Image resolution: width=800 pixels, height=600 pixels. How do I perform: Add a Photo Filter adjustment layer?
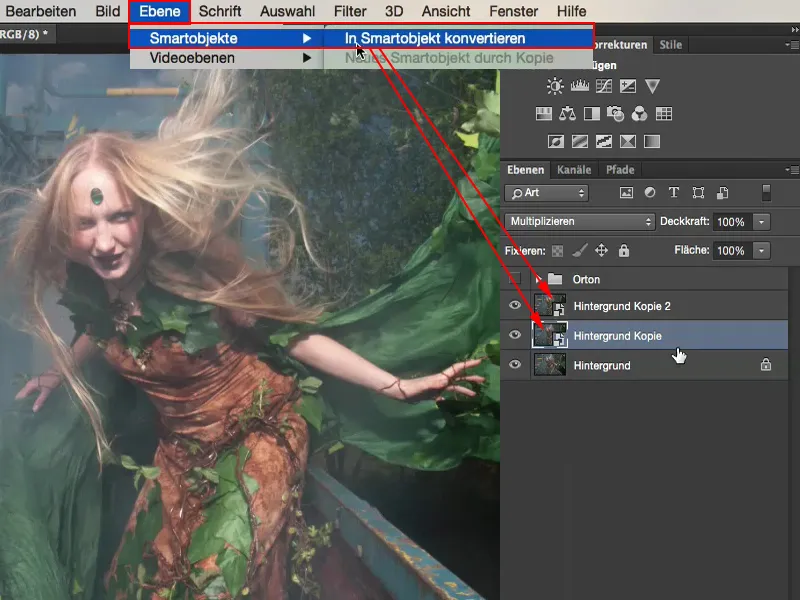pyautogui.click(x=615, y=113)
